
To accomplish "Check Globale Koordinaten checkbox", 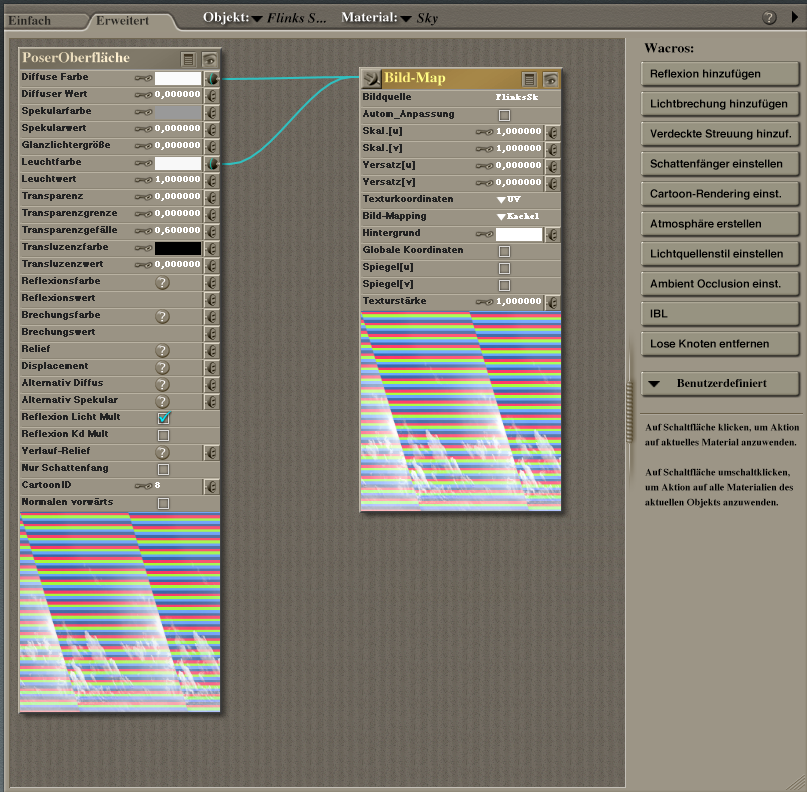I will pos(504,251).
